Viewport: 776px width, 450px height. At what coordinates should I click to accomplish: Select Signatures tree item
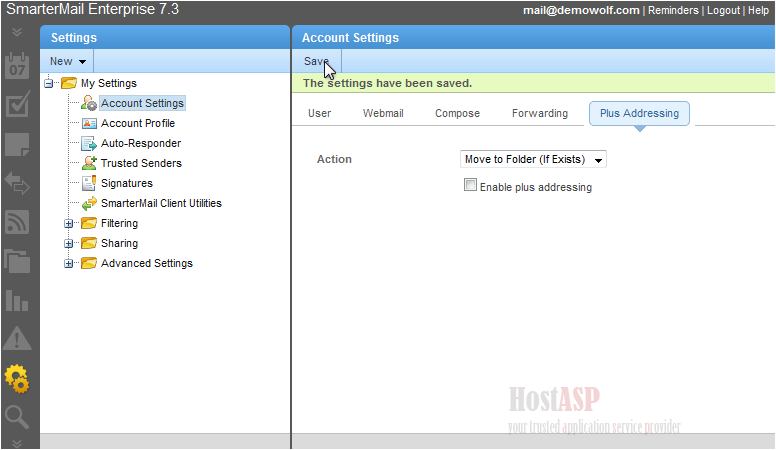click(127, 183)
